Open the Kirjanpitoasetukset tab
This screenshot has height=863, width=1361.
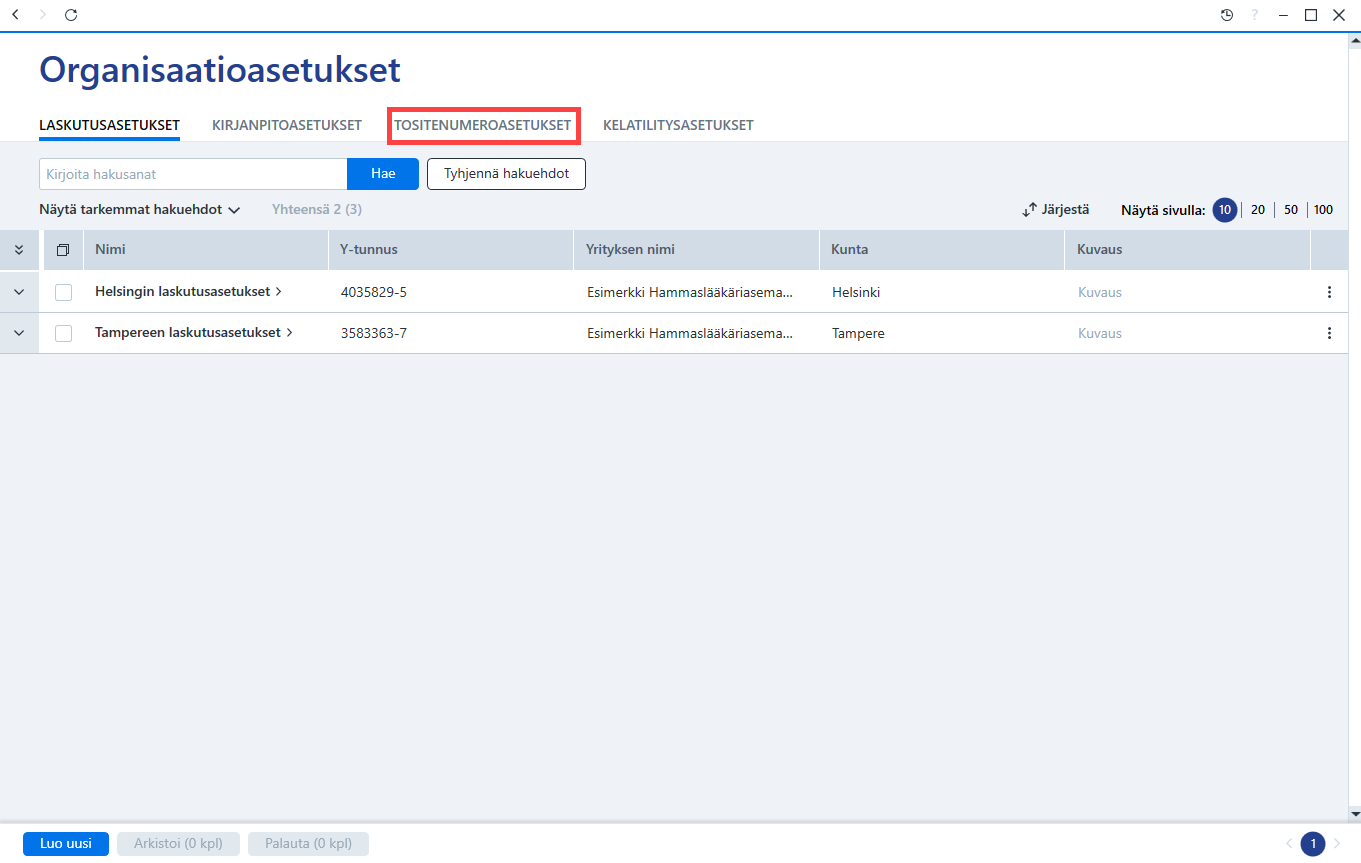pos(287,125)
